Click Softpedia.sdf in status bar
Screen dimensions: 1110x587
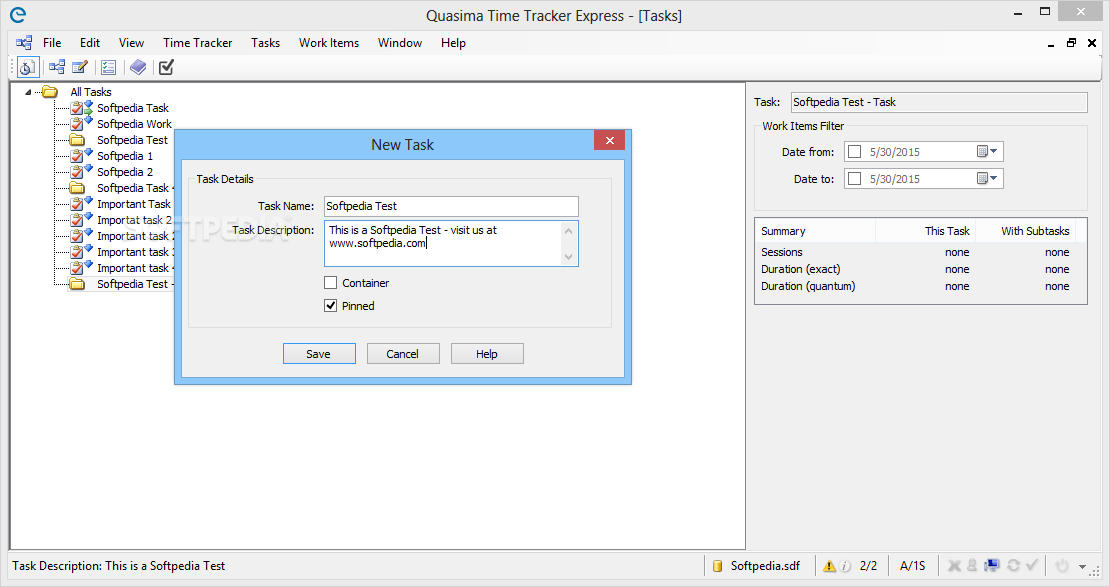[x=765, y=566]
